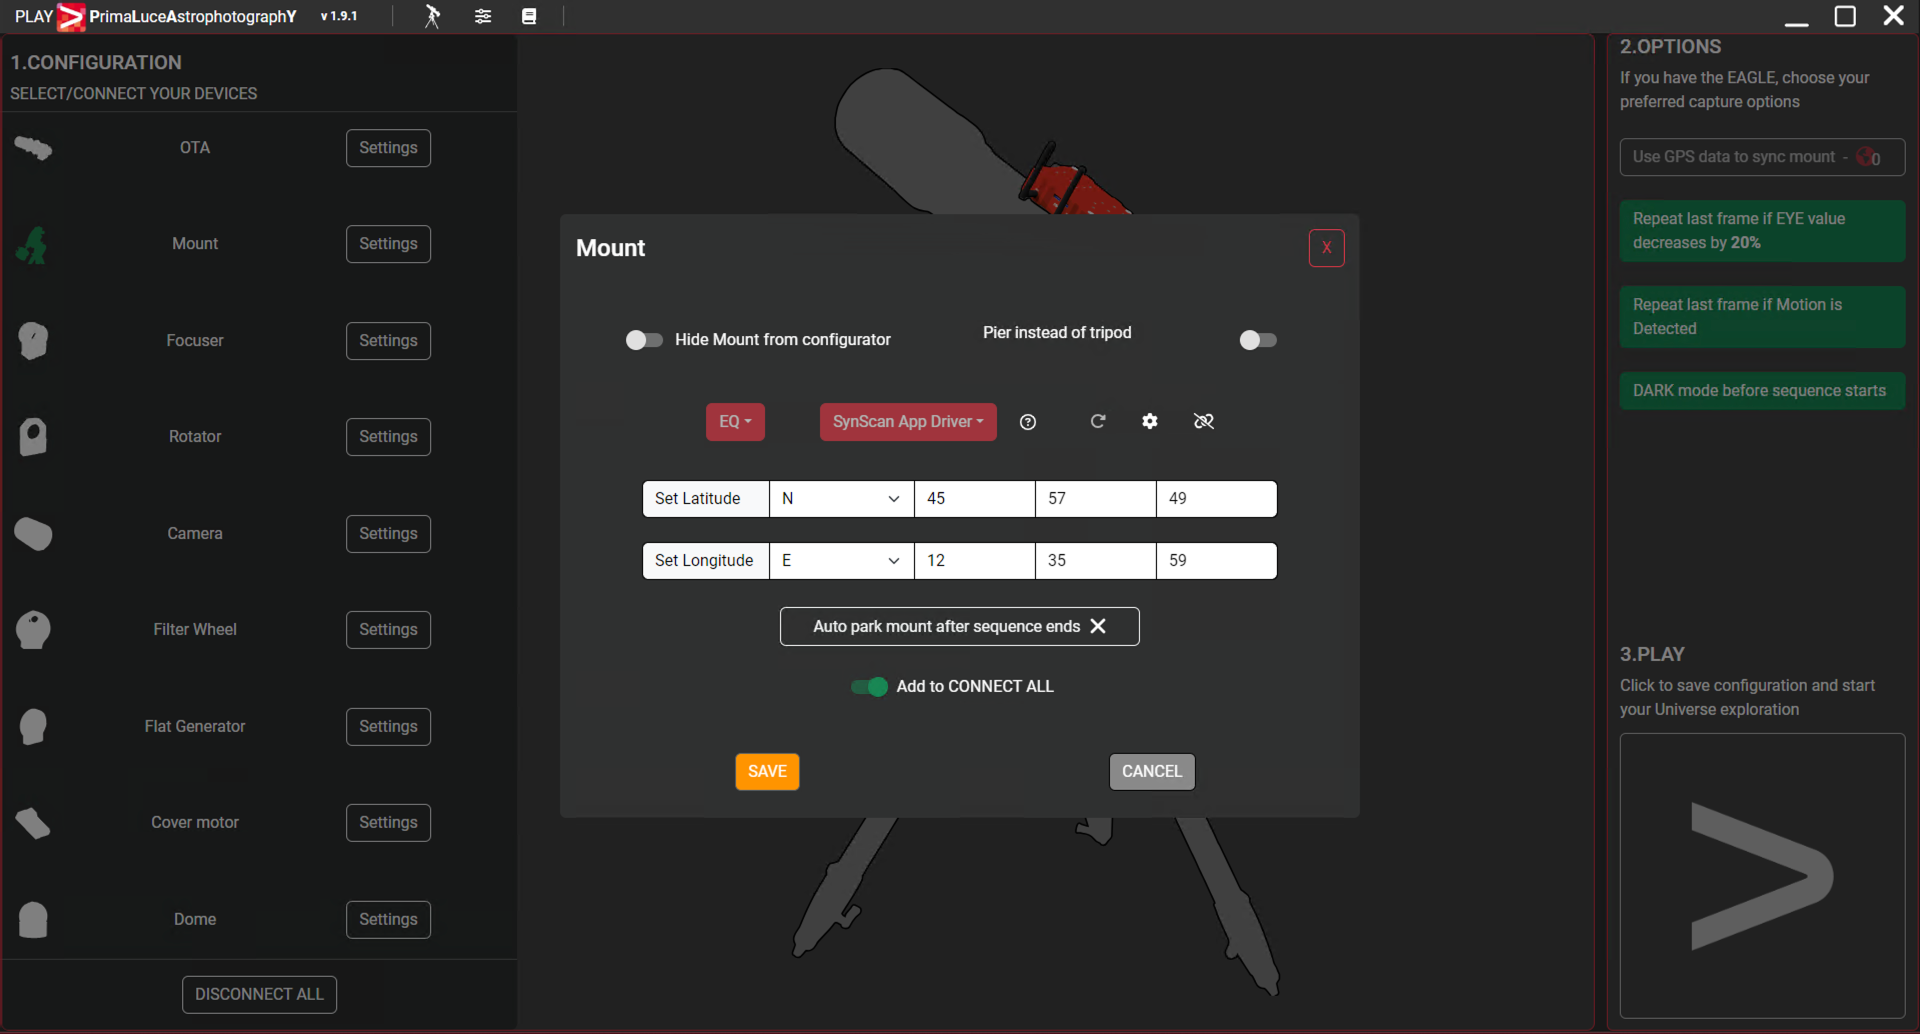Click the latitude minutes field showing 57
Viewport: 1920px width, 1034px height.
[x=1096, y=499]
